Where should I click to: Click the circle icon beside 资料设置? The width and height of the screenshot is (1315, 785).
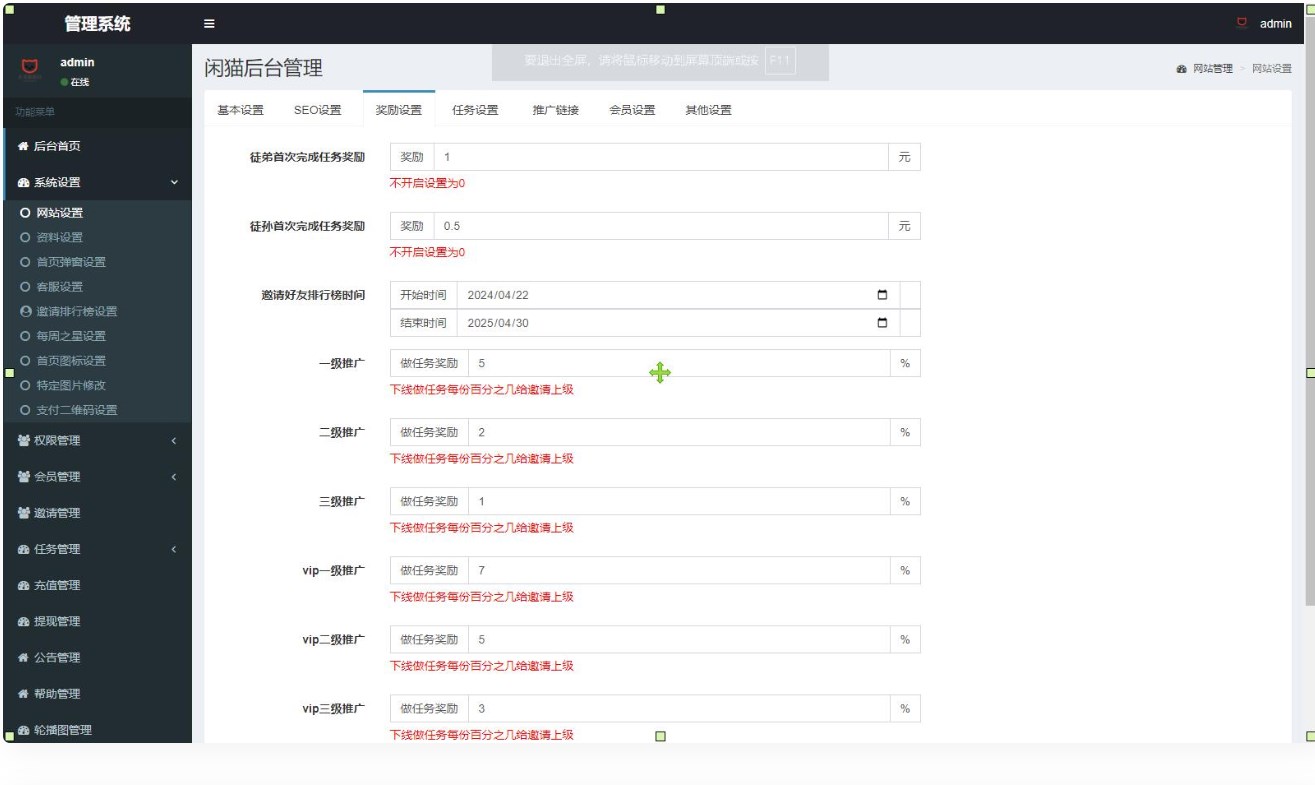coord(25,237)
